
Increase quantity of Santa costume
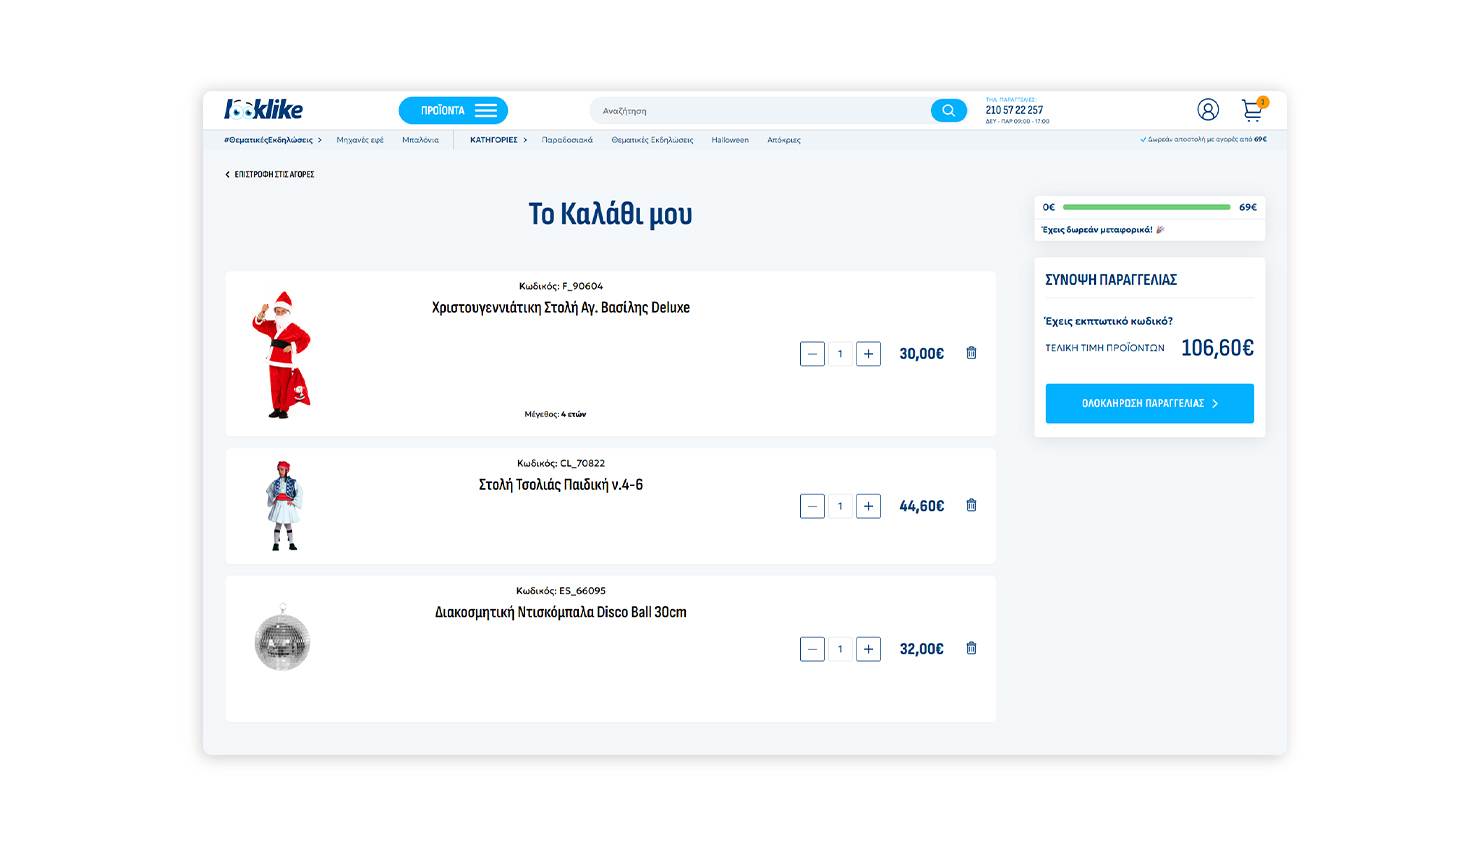(868, 354)
